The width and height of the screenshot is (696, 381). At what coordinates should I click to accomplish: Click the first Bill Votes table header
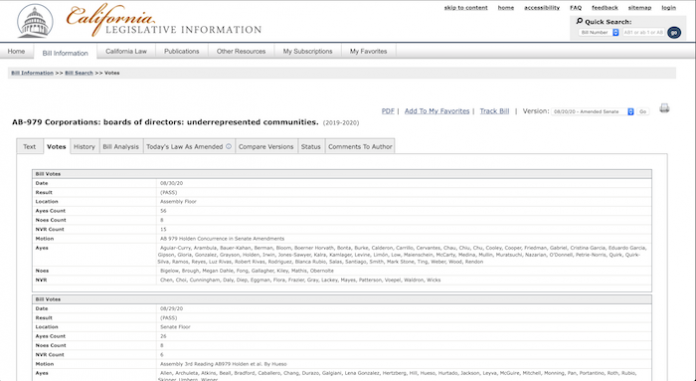[x=342, y=174]
